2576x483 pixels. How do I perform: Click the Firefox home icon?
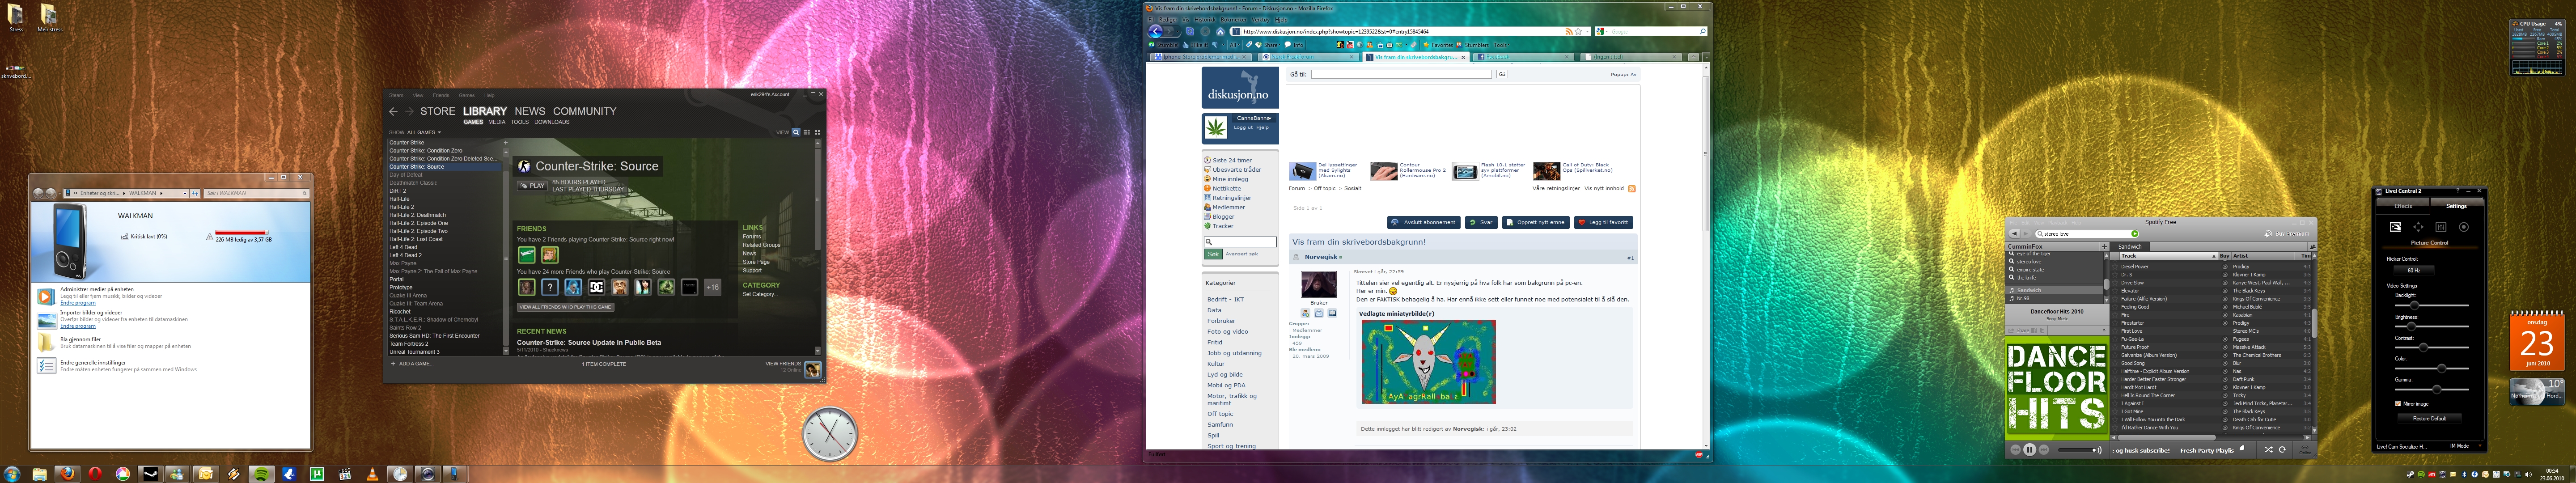tap(1220, 31)
